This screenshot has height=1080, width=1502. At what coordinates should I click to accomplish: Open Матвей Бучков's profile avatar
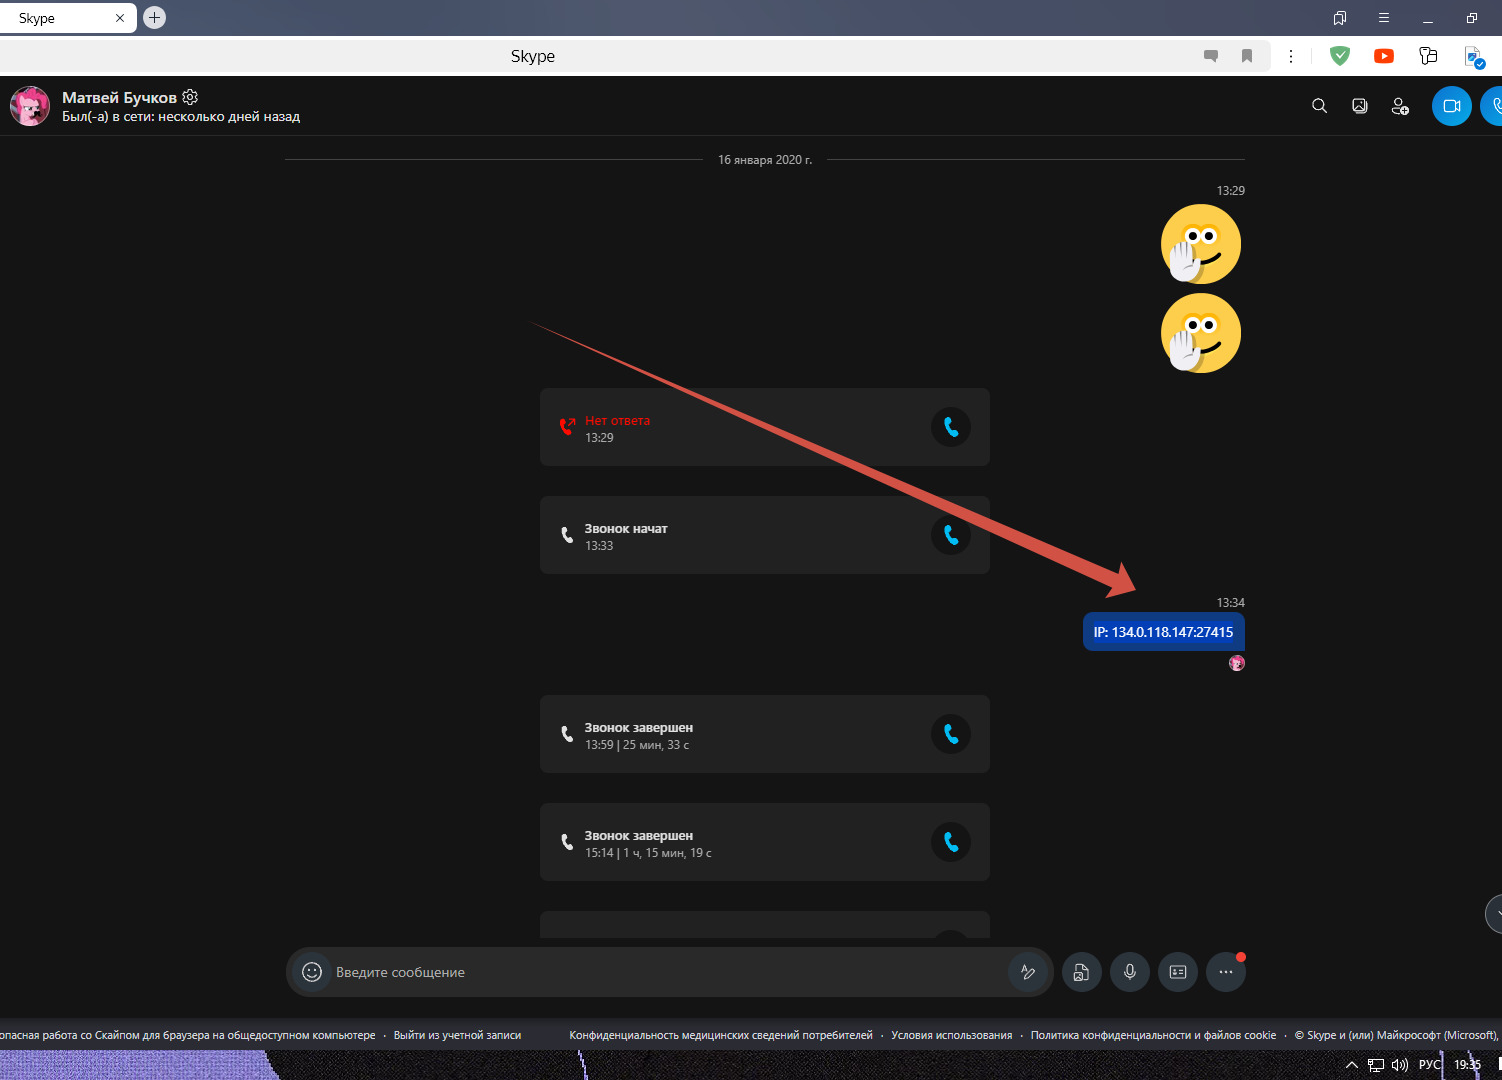click(30, 106)
